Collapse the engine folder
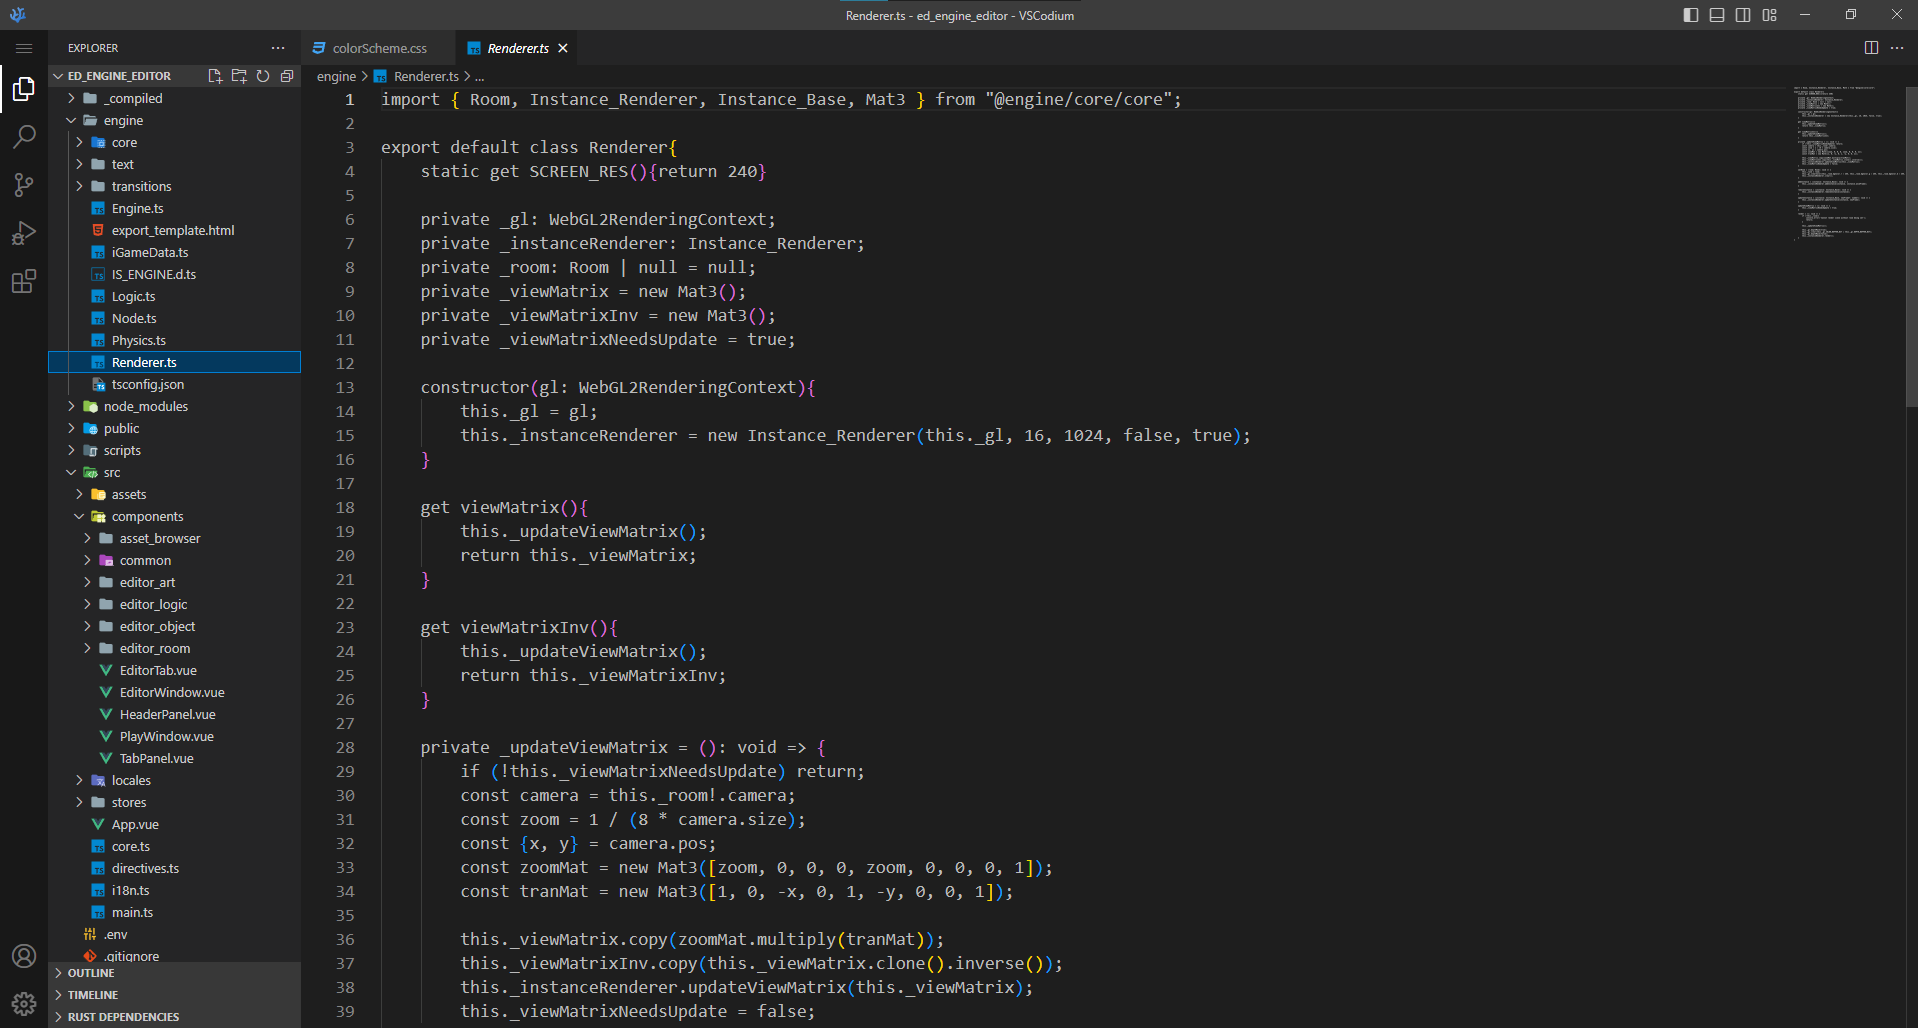This screenshot has height=1028, width=1918. pos(175,120)
